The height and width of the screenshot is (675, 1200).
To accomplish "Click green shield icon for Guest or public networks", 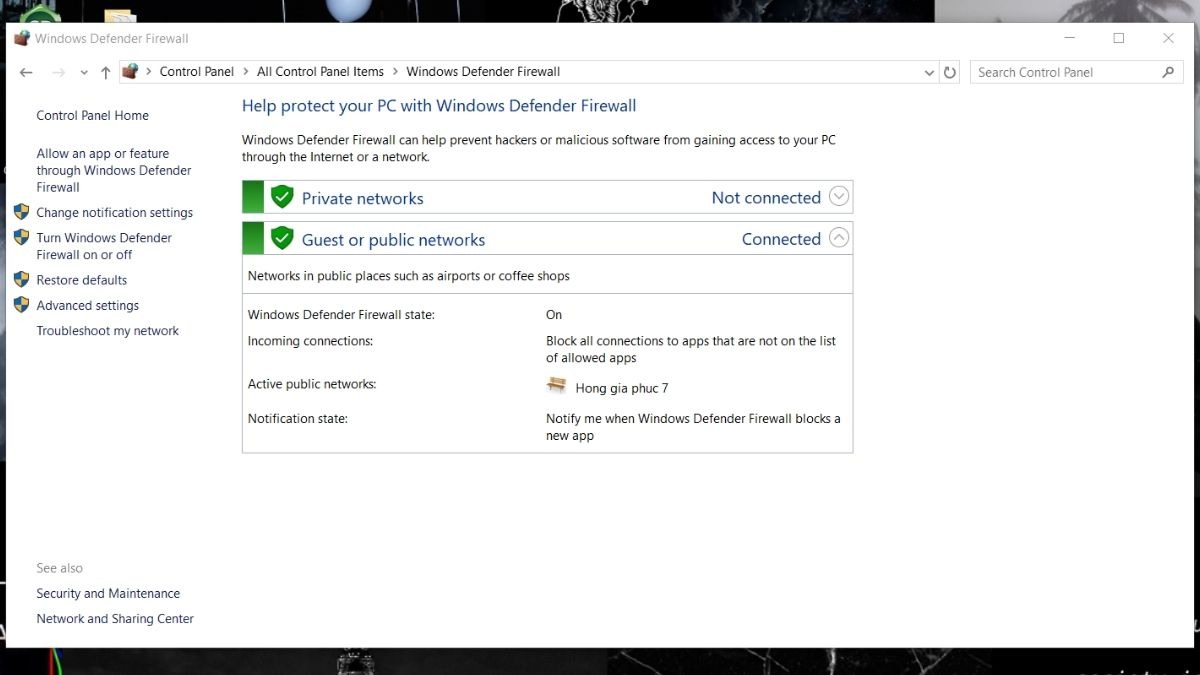I will pos(282,238).
